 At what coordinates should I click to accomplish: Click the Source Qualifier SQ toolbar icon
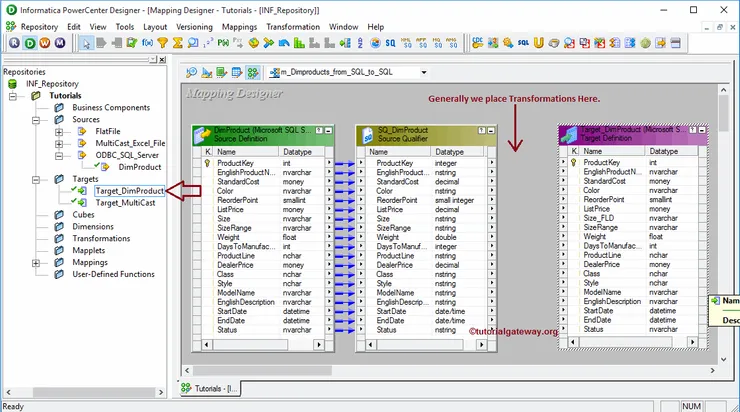tap(390, 43)
